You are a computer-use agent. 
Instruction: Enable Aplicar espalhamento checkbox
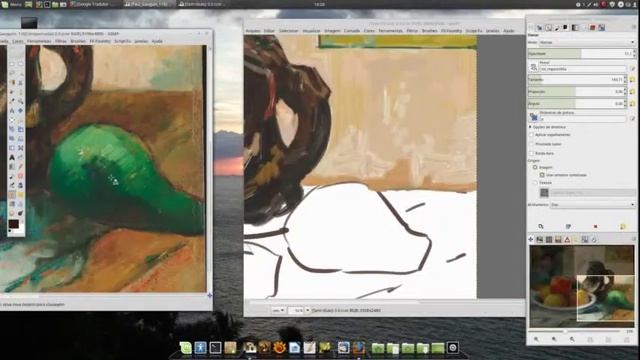[x=531, y=135]
